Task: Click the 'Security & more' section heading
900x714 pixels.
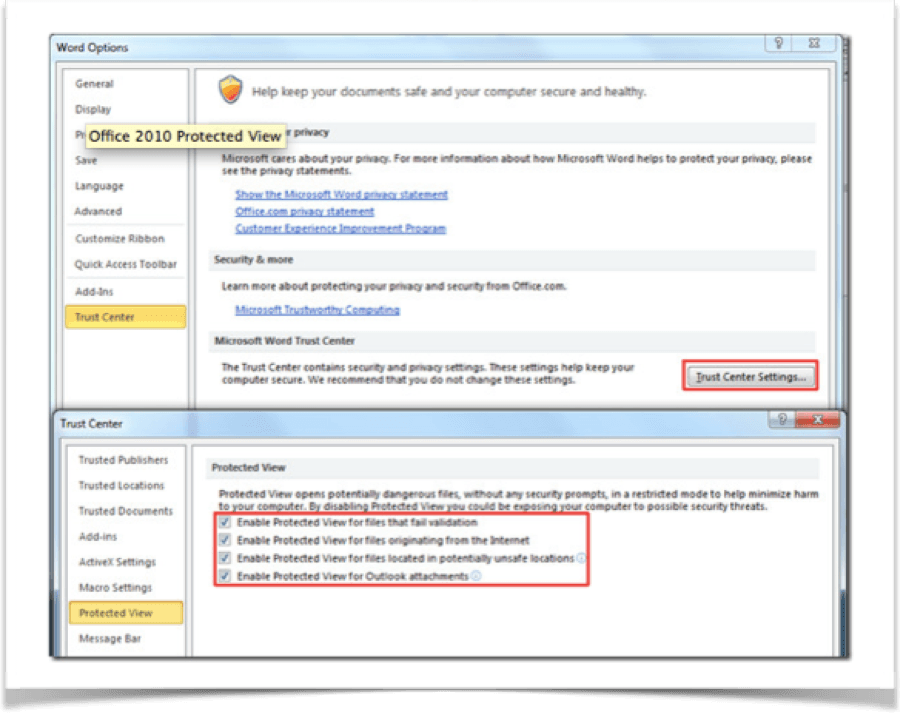Action: coord(254,260)
